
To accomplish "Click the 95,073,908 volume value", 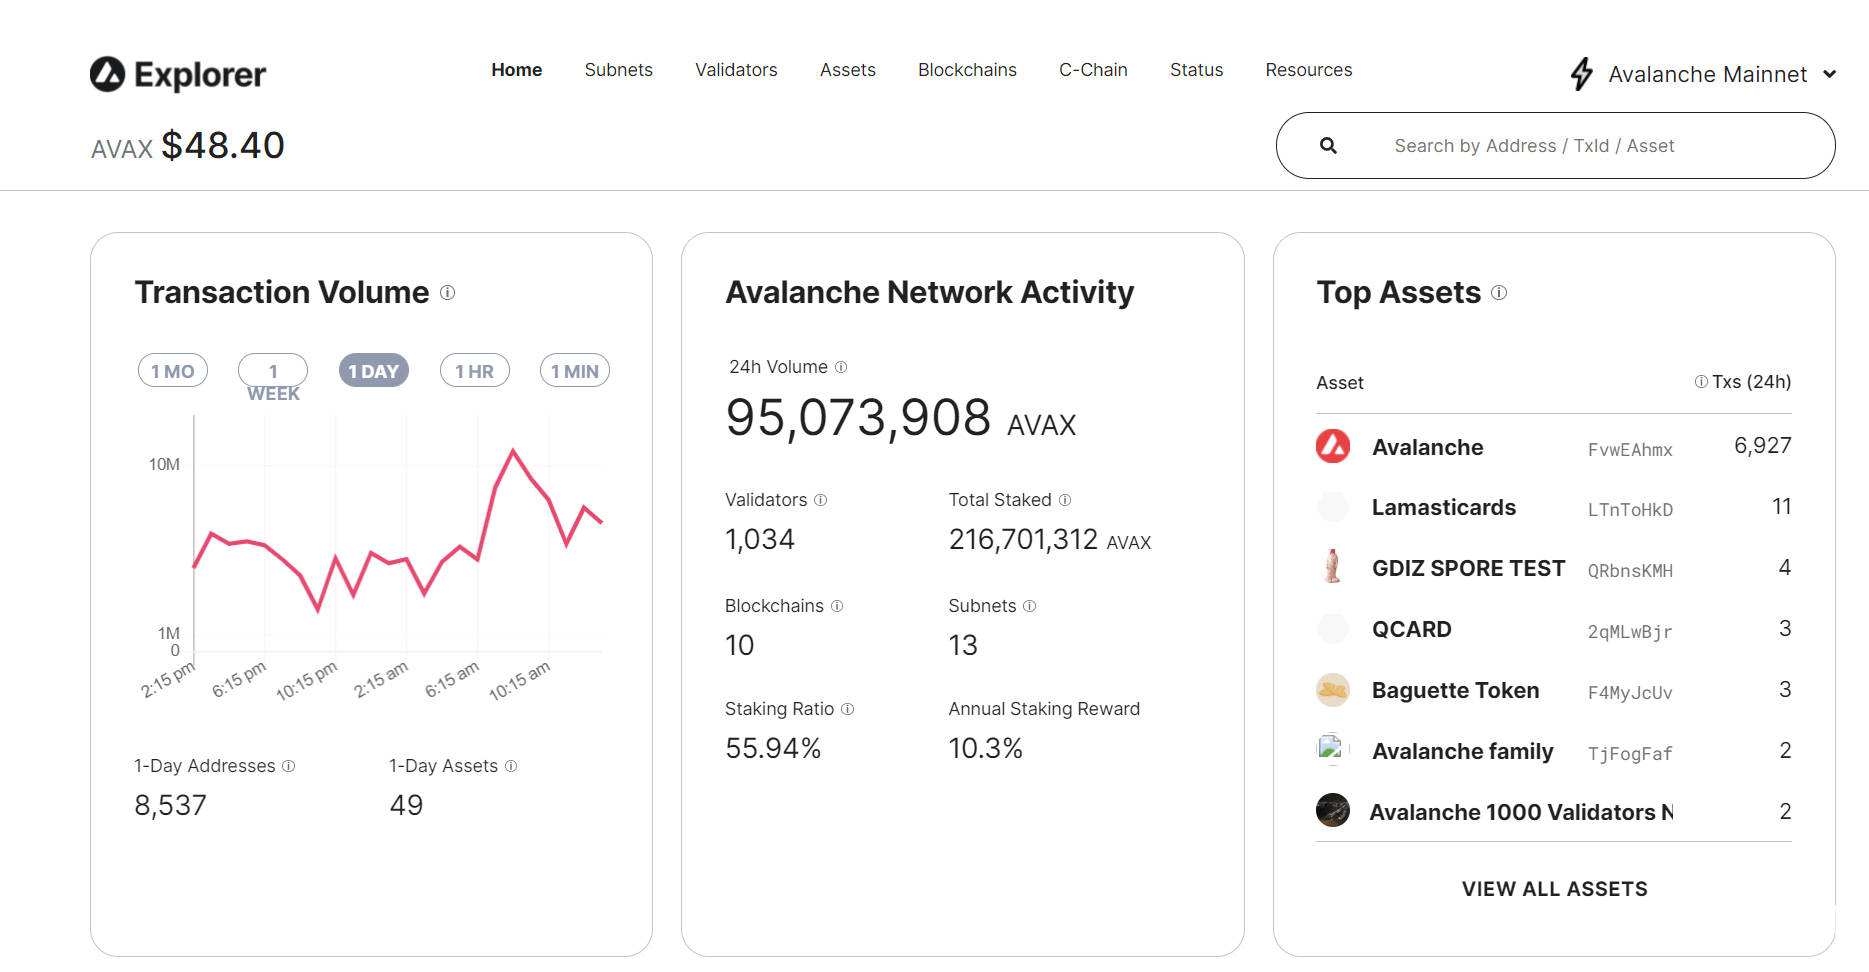I will pyautogui.click(x=858, y=417).
